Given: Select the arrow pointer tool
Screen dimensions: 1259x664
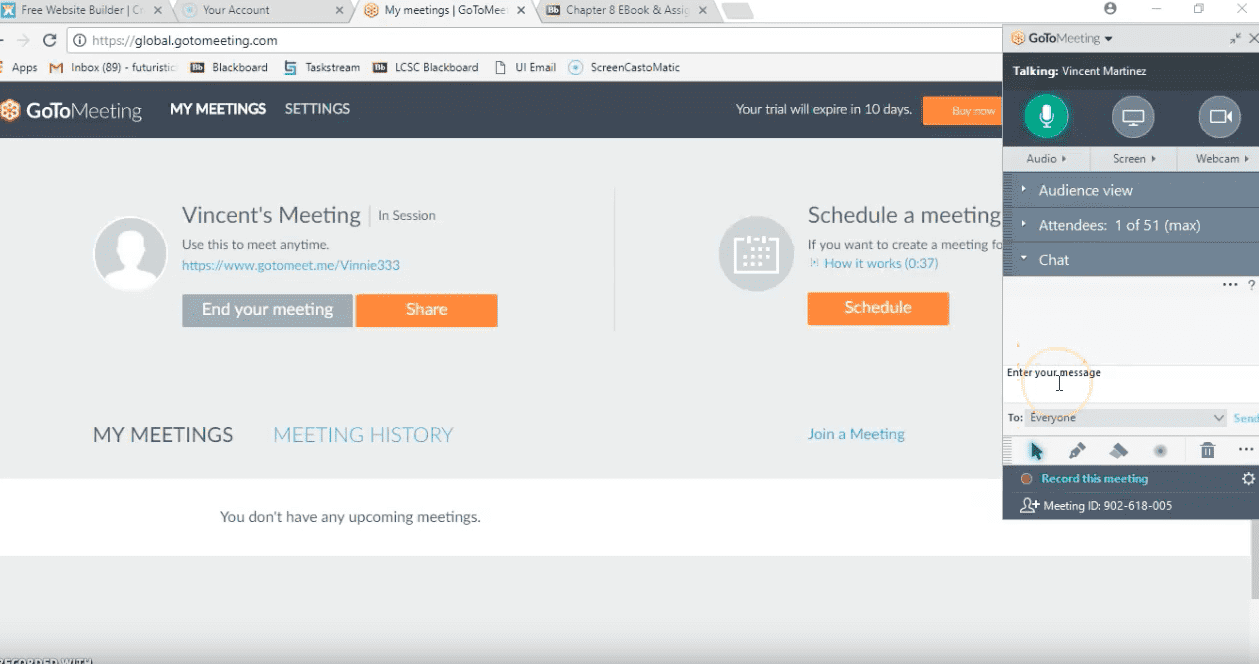Looking at the screenshot, I should 1037,450.
